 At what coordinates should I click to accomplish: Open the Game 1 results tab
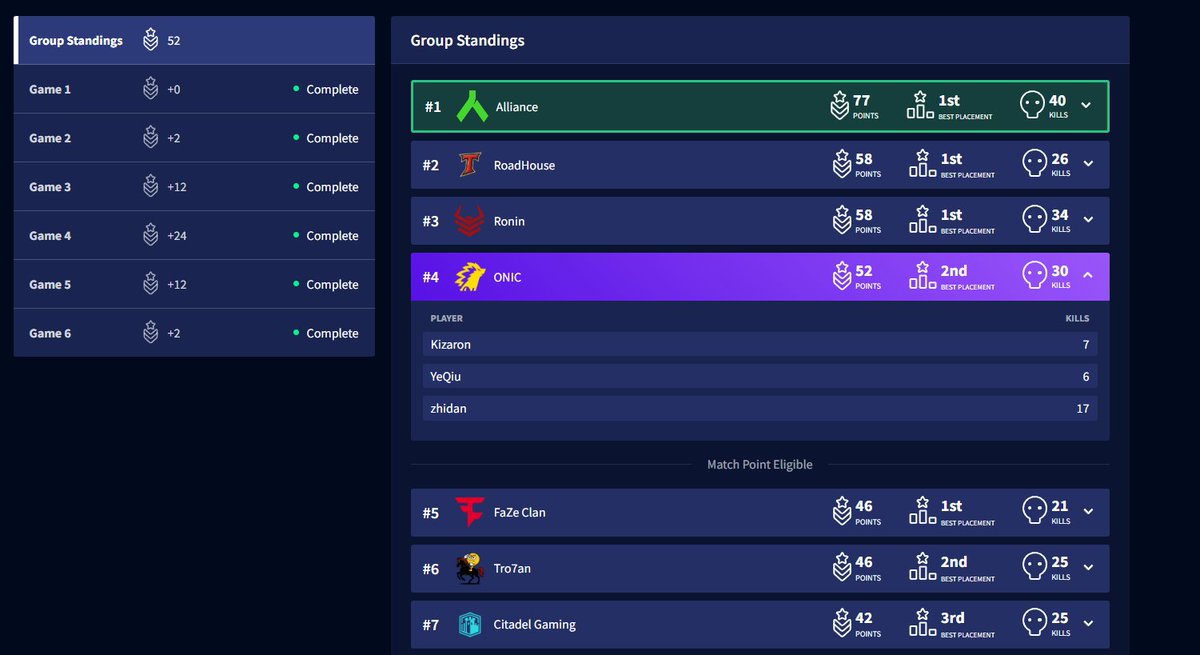pos(194,89)
